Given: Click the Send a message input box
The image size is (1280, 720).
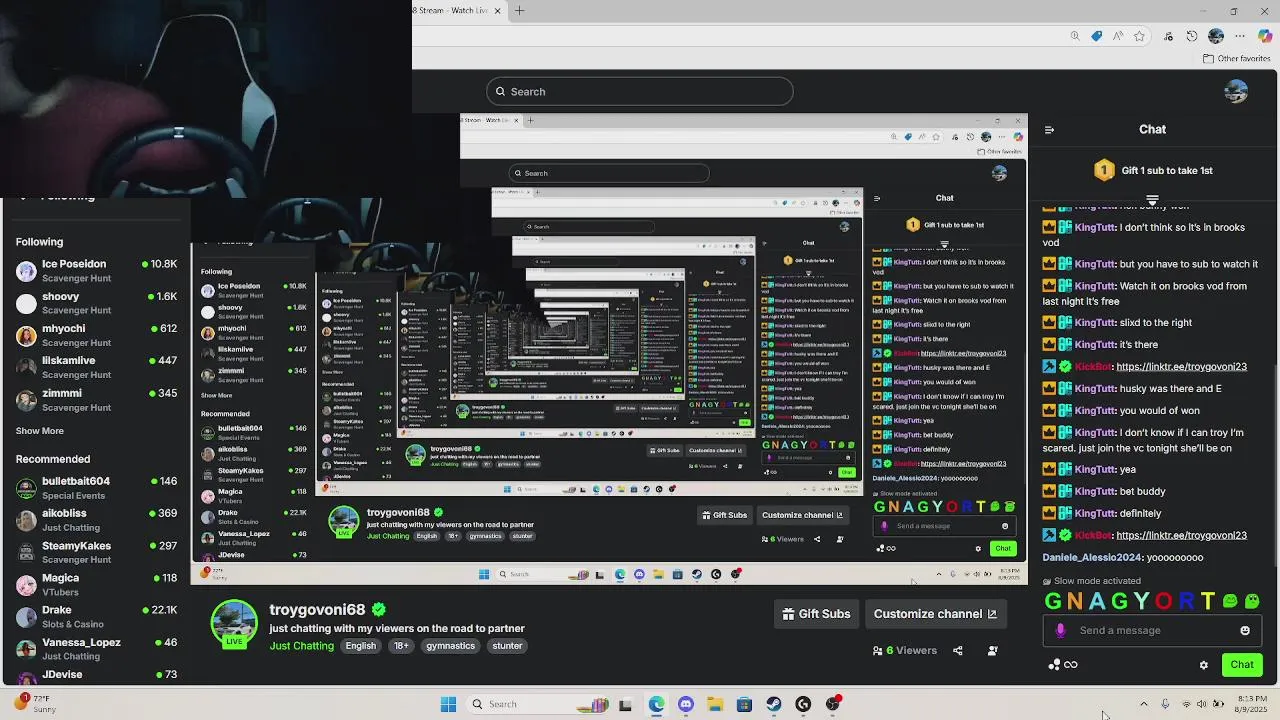Looking at the screenshot, I should click(1152, 630).
